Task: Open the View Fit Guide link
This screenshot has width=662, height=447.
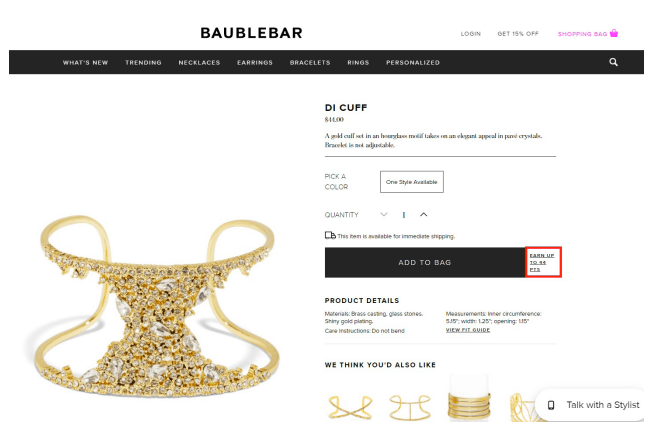Action: point(468,330)
